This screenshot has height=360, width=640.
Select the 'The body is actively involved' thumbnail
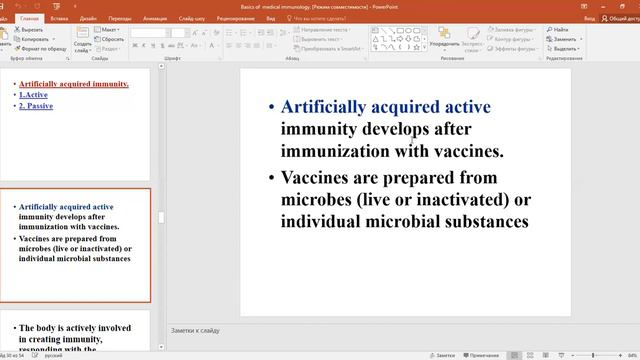tap(75, 331)
